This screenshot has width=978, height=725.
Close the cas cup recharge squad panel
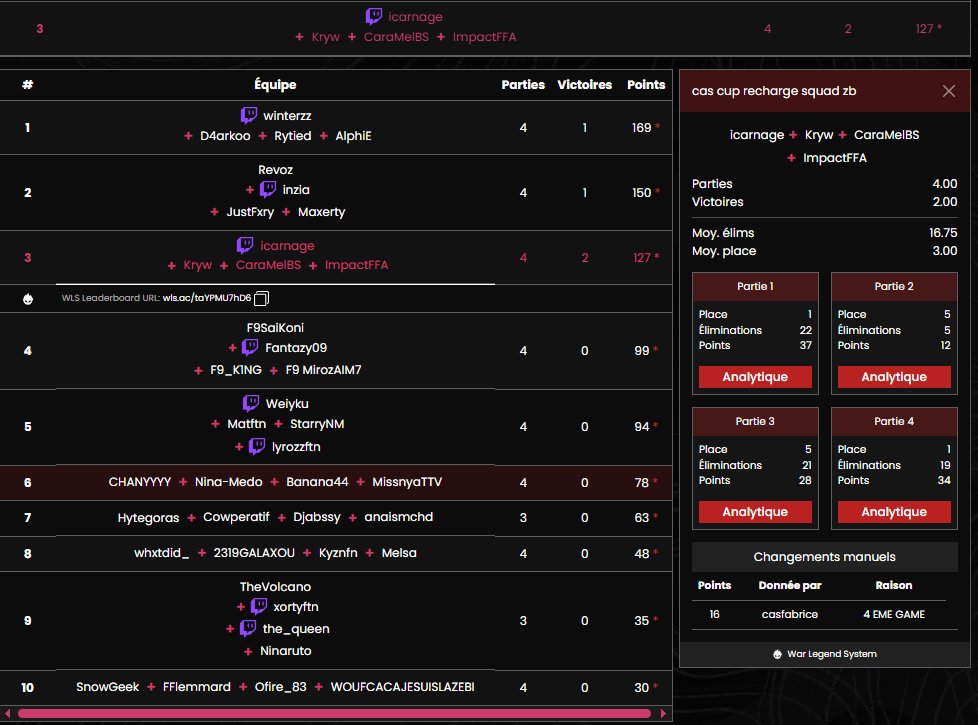click(948, 91)
